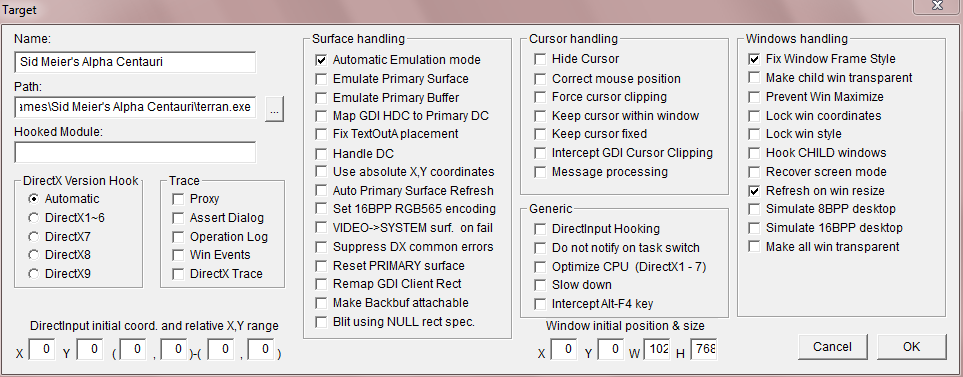Enable the Proxy trace checkbox
The image size is (963, 377).
click(x=178, y=199)
